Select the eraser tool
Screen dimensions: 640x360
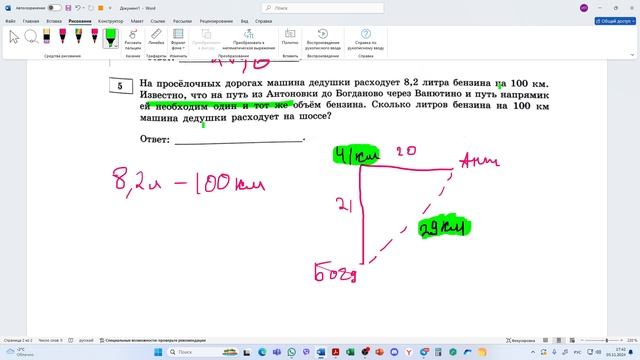pyautogui.click(x=47, y=36)
